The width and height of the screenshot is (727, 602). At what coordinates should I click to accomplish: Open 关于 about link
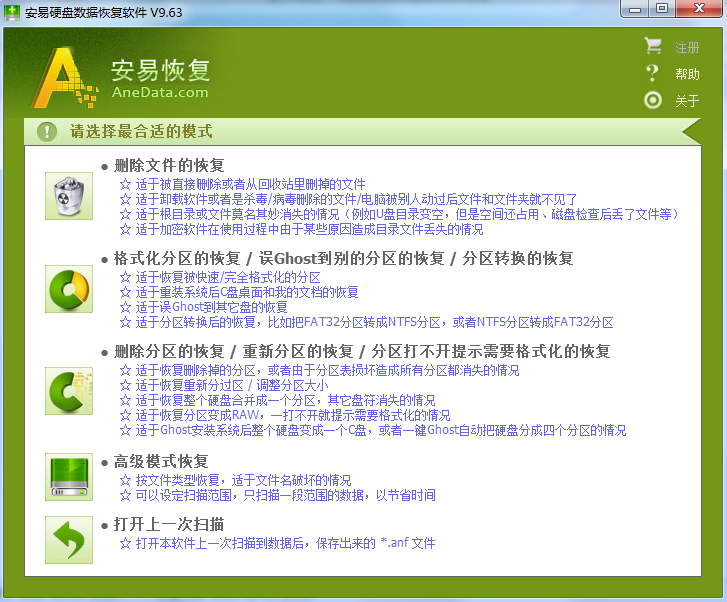(x=687, y=101)
